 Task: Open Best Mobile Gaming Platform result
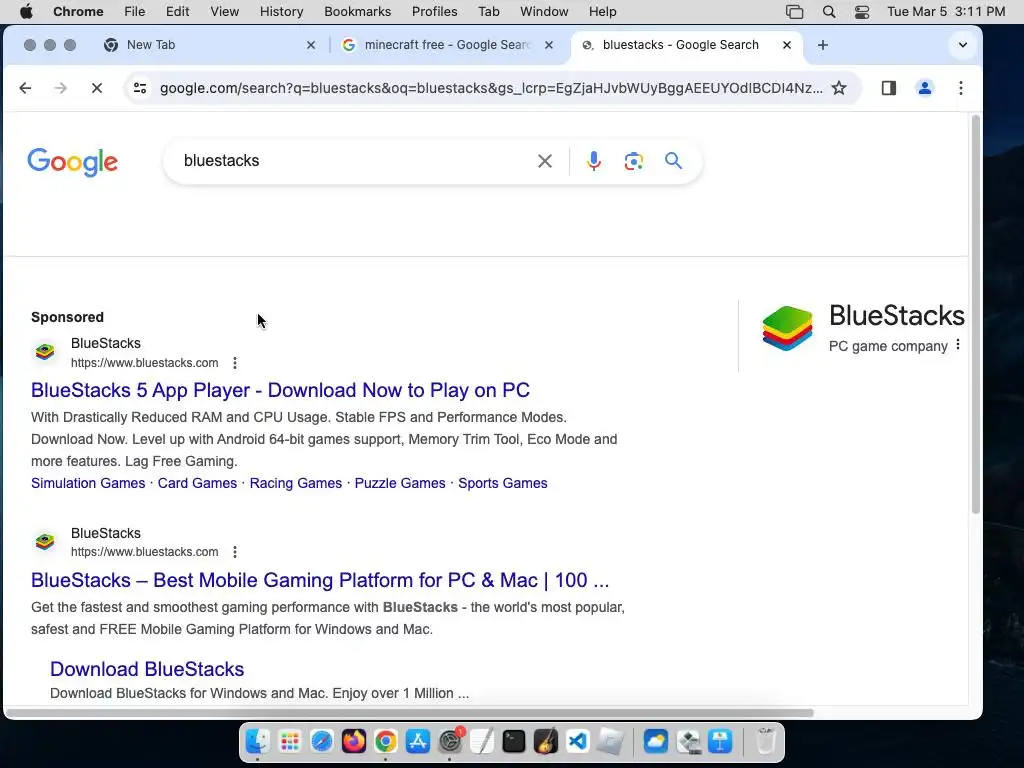320,580
